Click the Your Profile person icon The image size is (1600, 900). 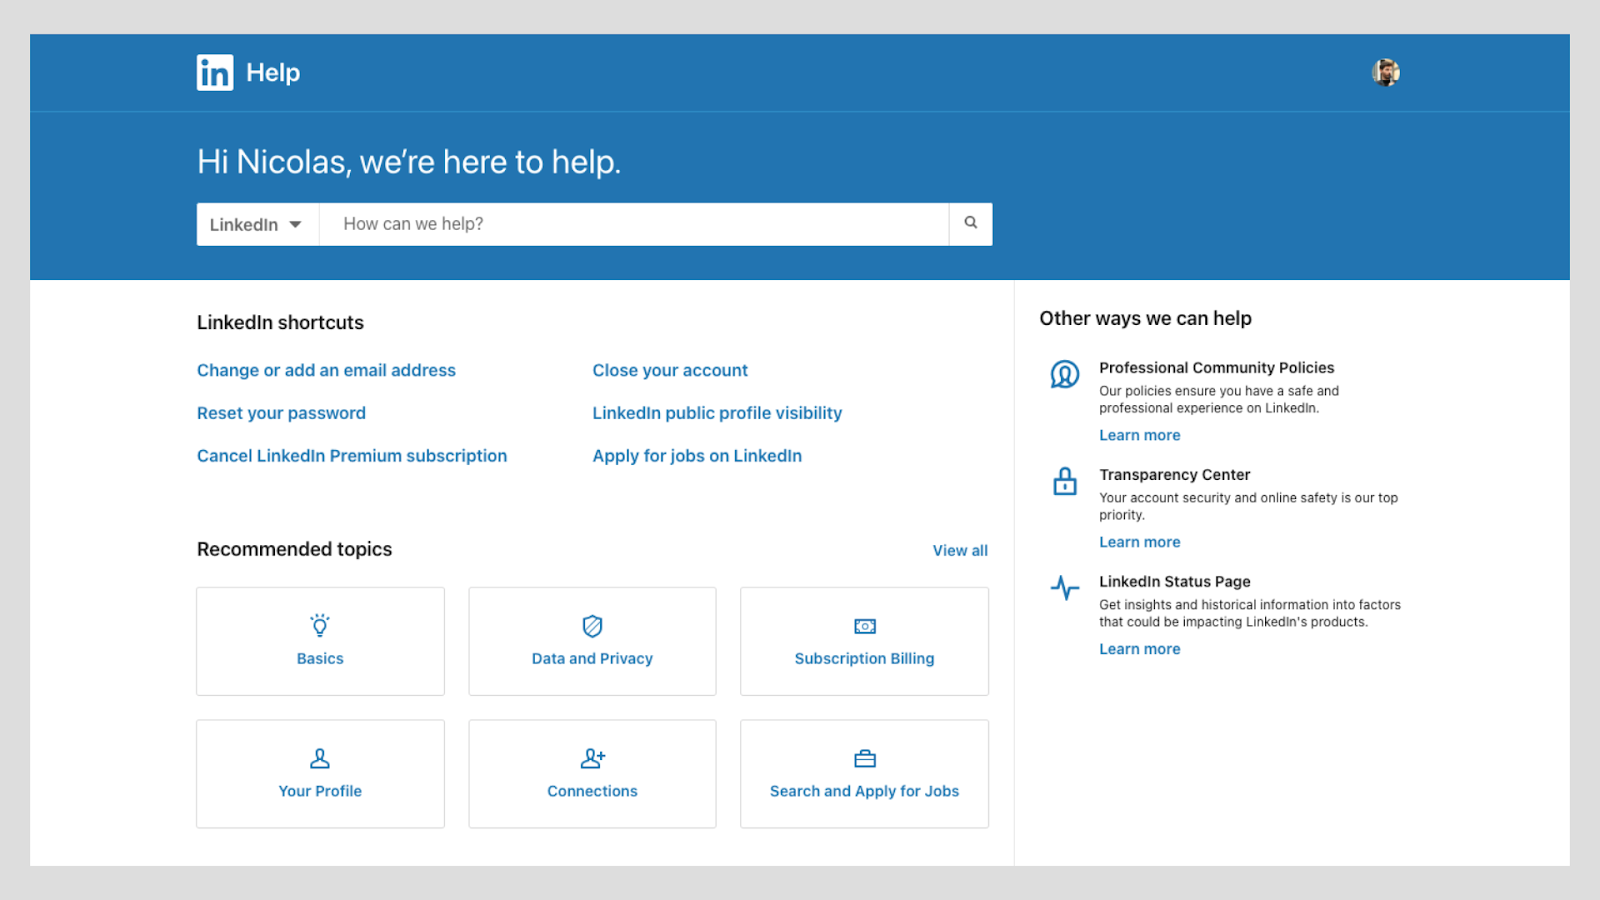coord(320,758)
